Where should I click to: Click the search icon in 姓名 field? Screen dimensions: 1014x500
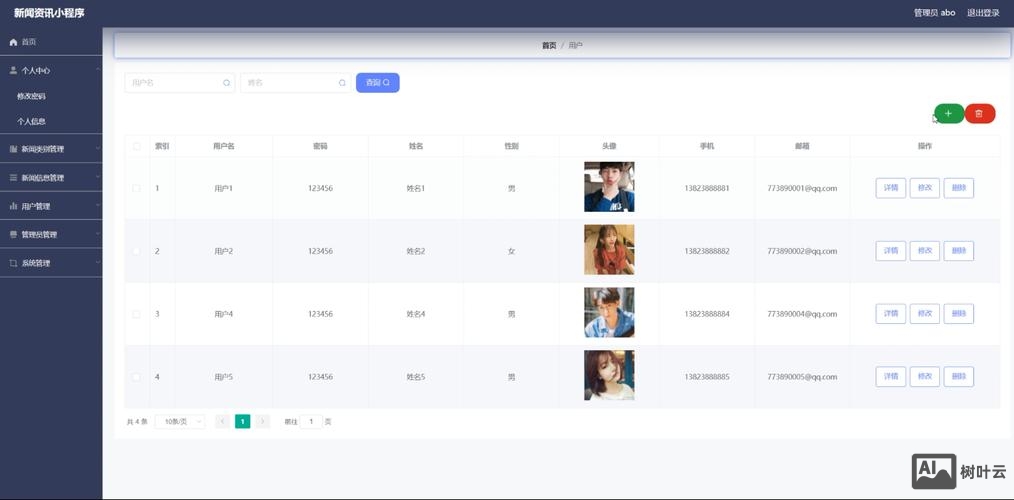(342, 83)
